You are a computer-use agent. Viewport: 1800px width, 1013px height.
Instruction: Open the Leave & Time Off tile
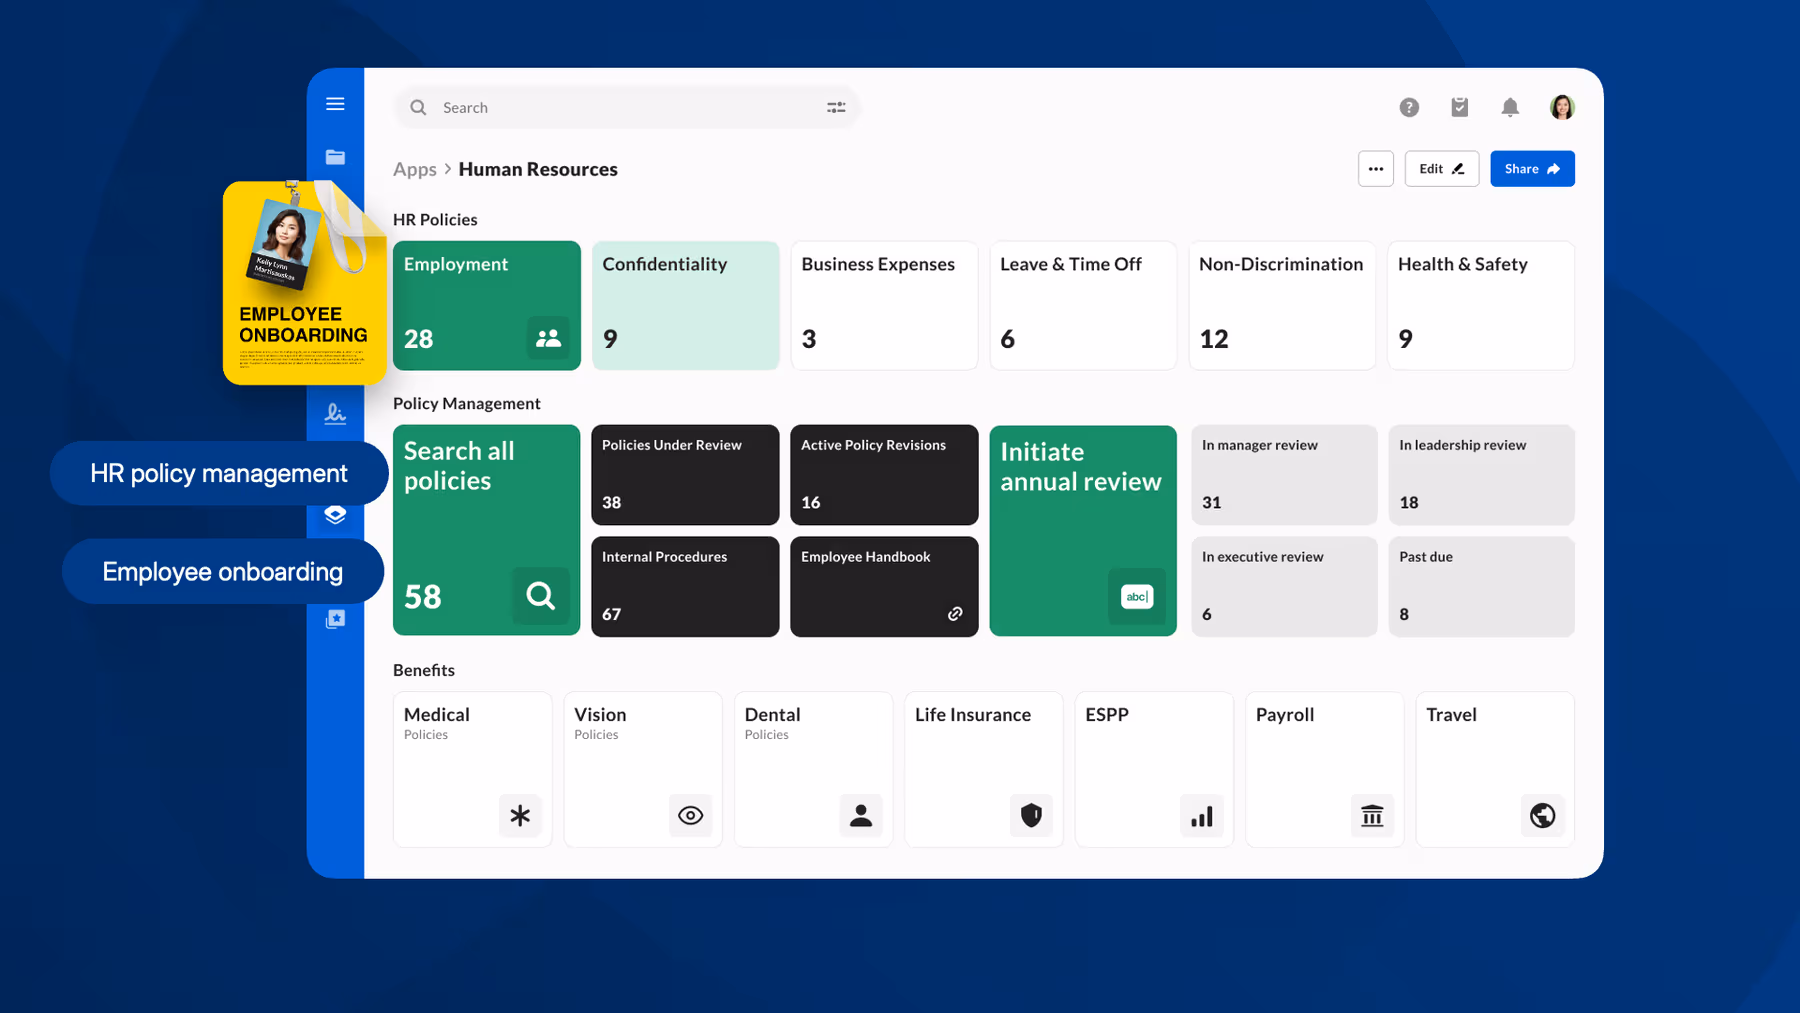1083,305
